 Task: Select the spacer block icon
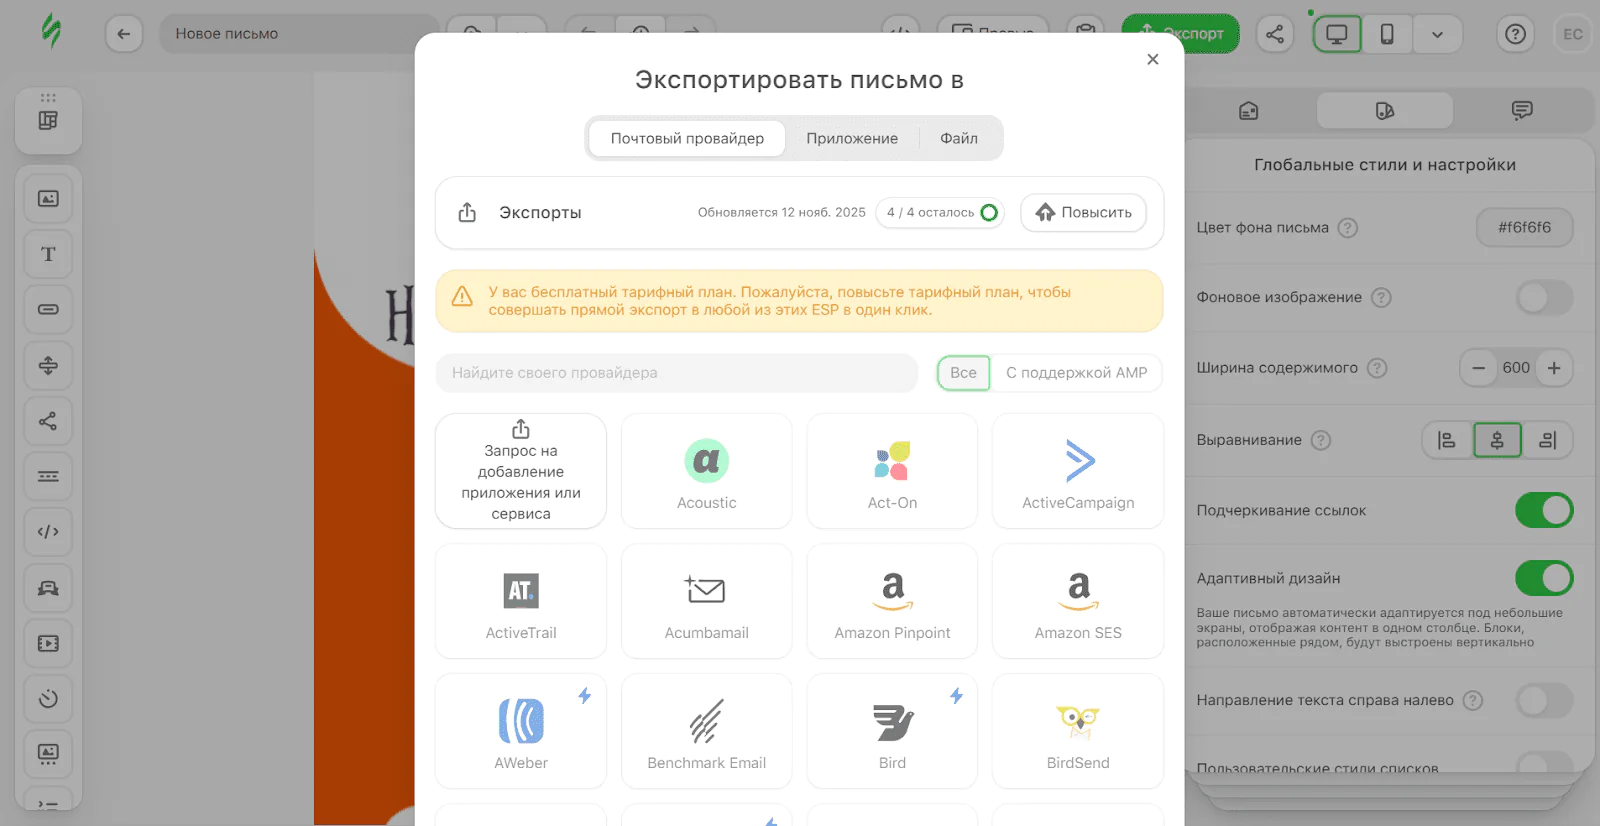[48, 365]
